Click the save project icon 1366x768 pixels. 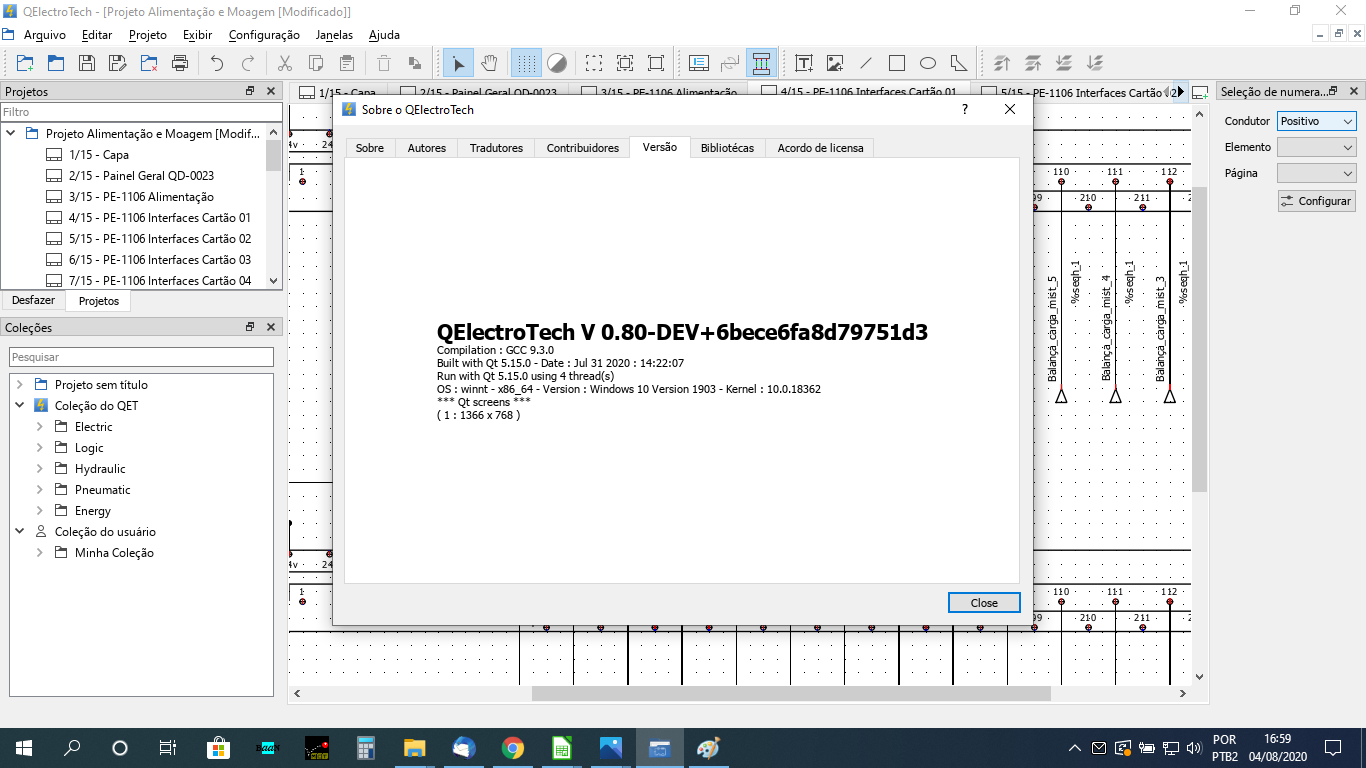coord(87,63)
